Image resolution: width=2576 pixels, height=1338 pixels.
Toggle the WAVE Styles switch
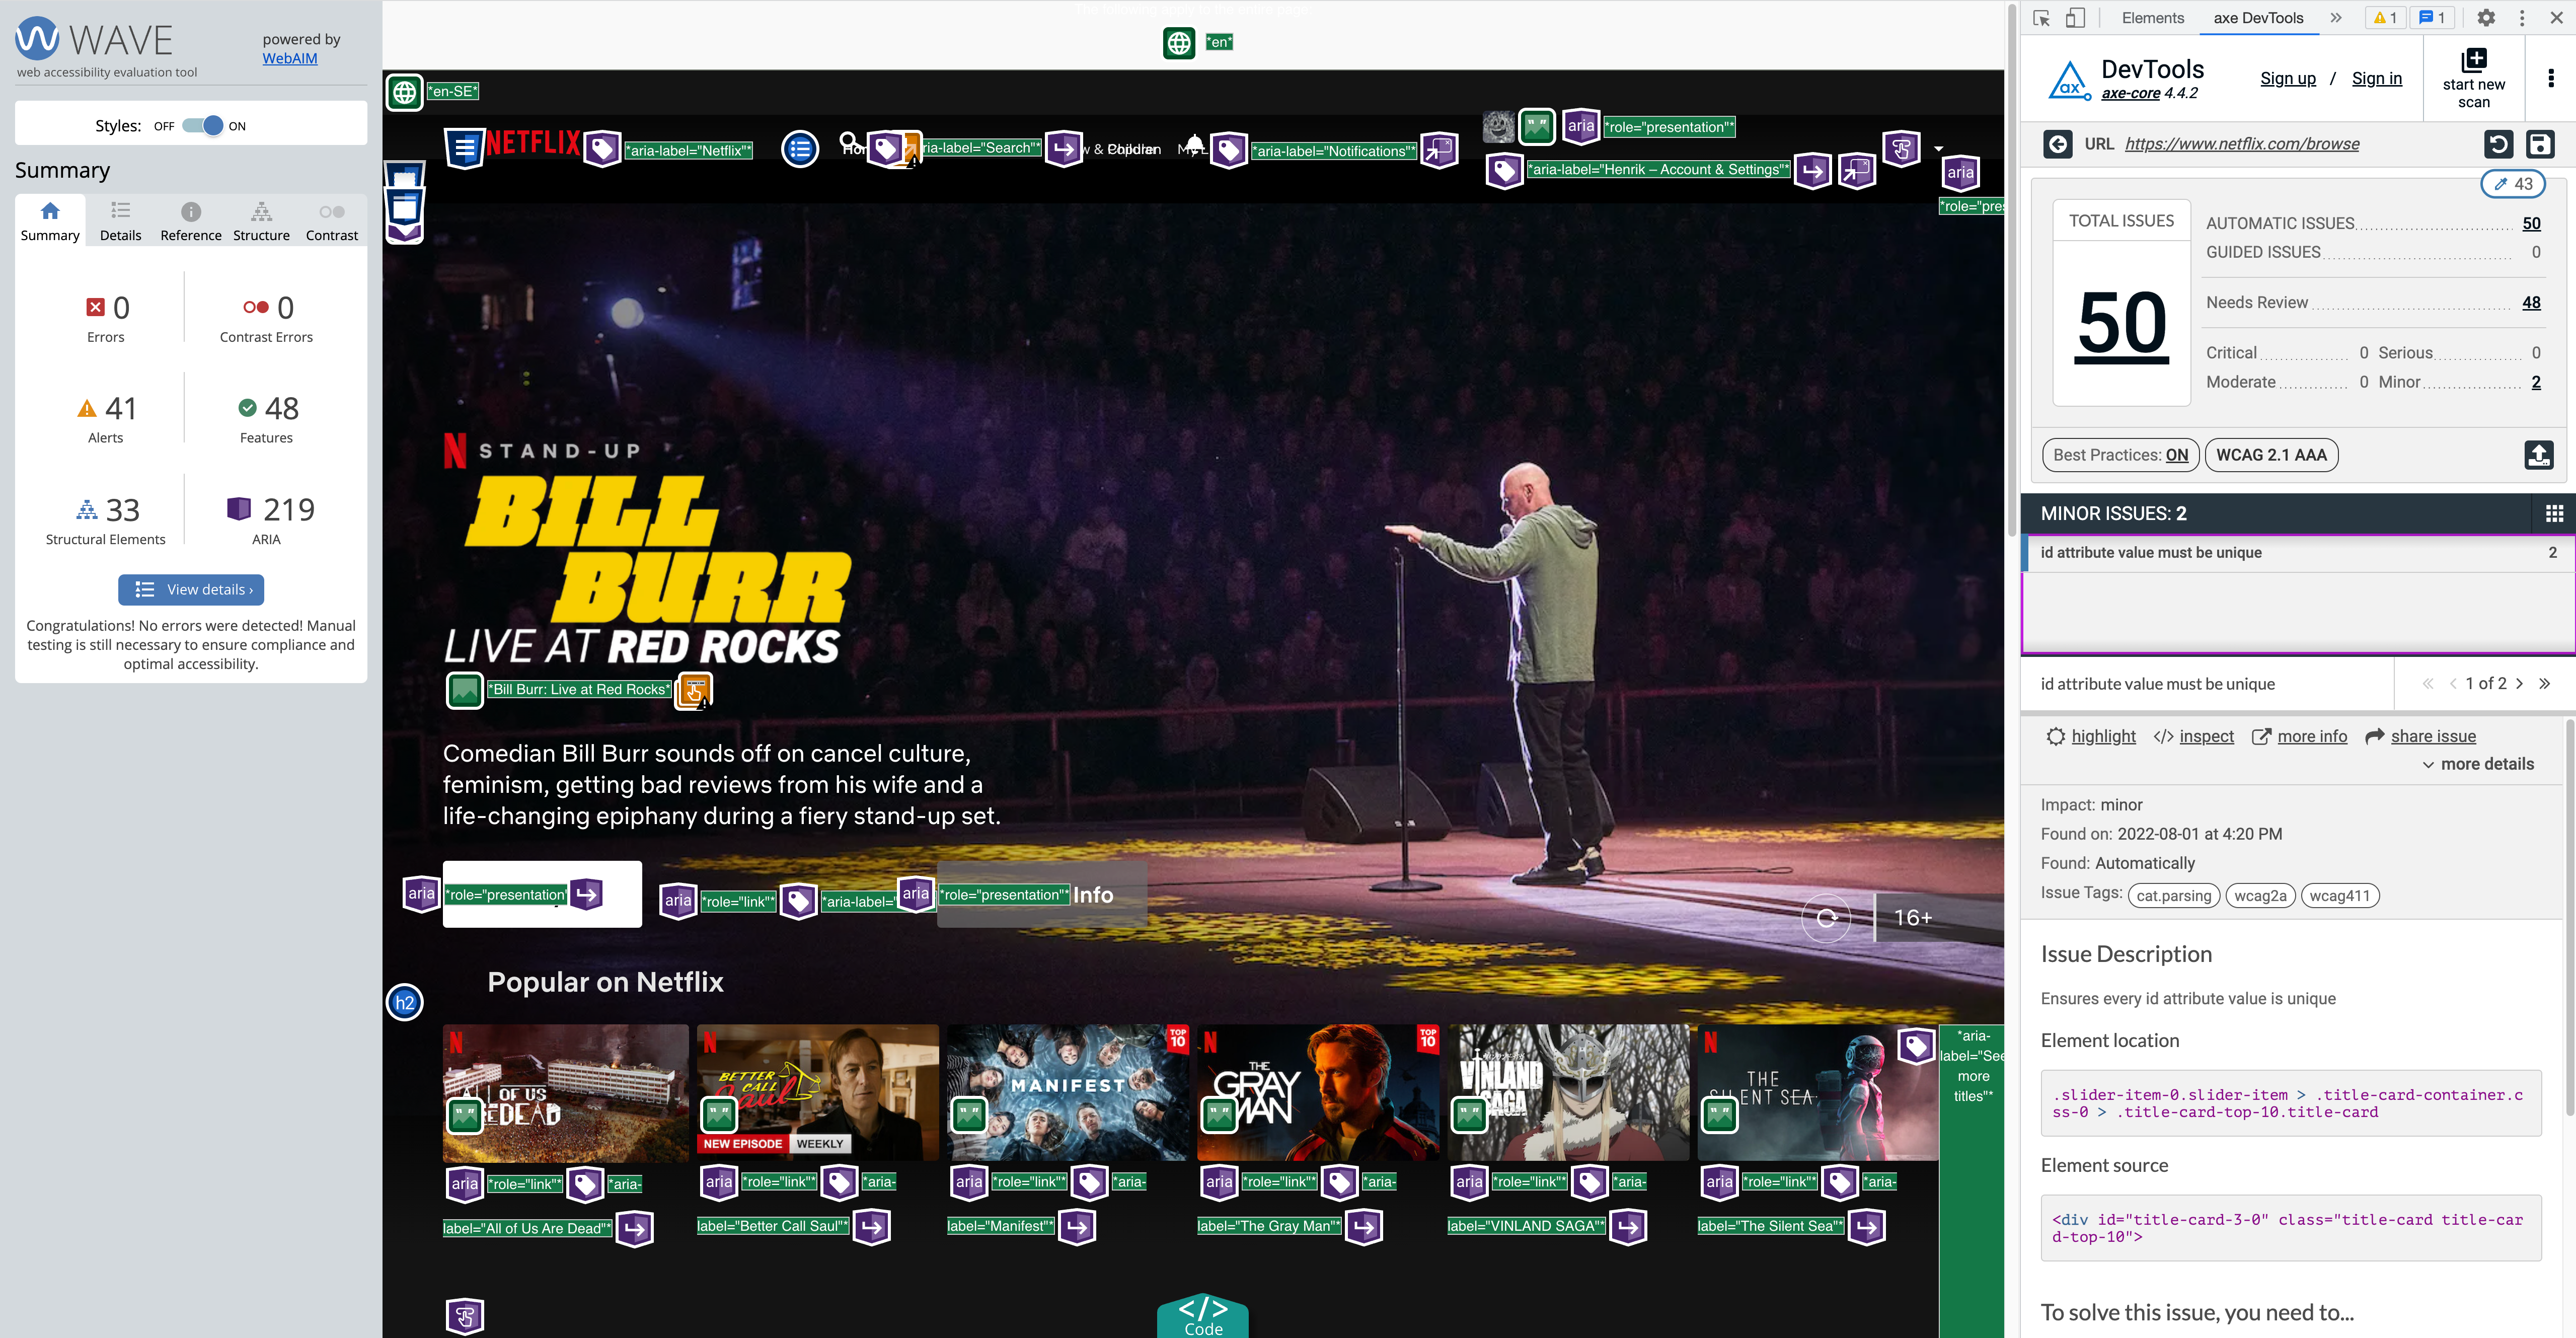point(203,126)
